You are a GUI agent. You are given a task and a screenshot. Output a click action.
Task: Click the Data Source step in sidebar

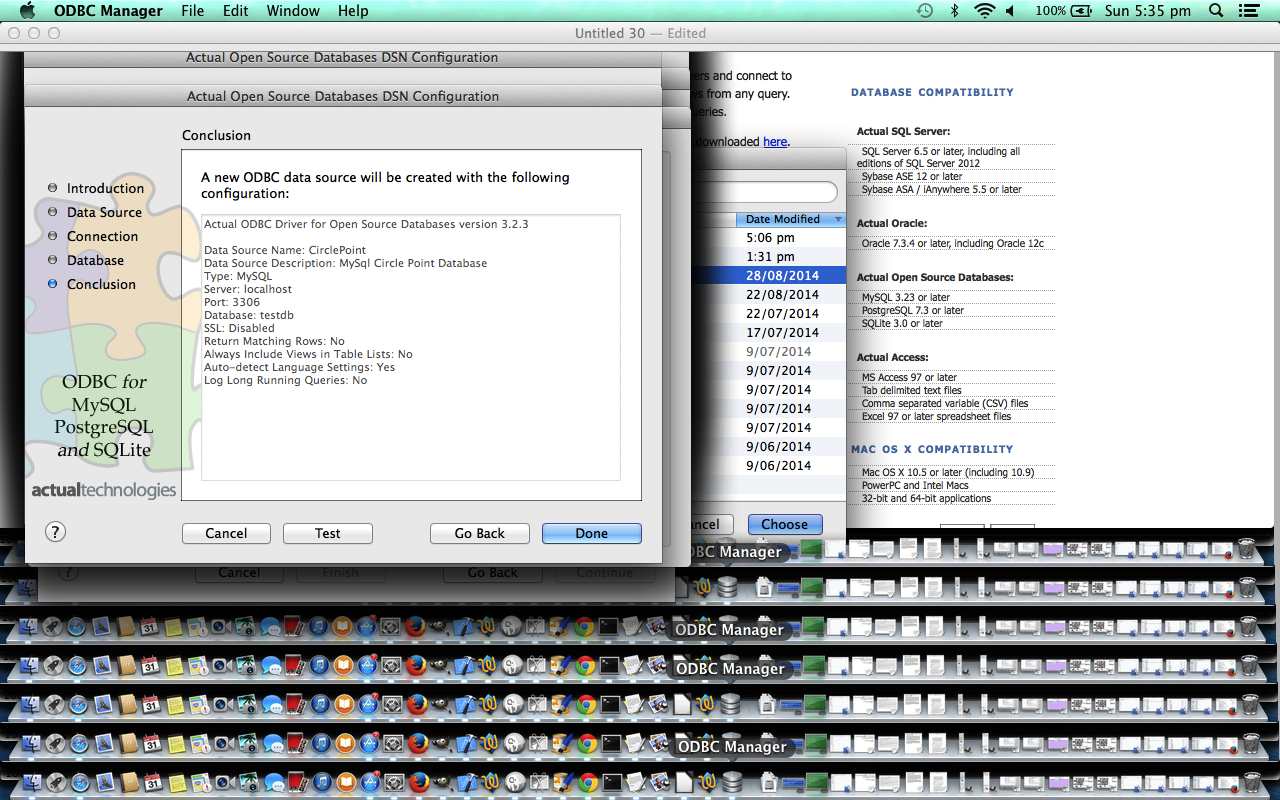104,212
